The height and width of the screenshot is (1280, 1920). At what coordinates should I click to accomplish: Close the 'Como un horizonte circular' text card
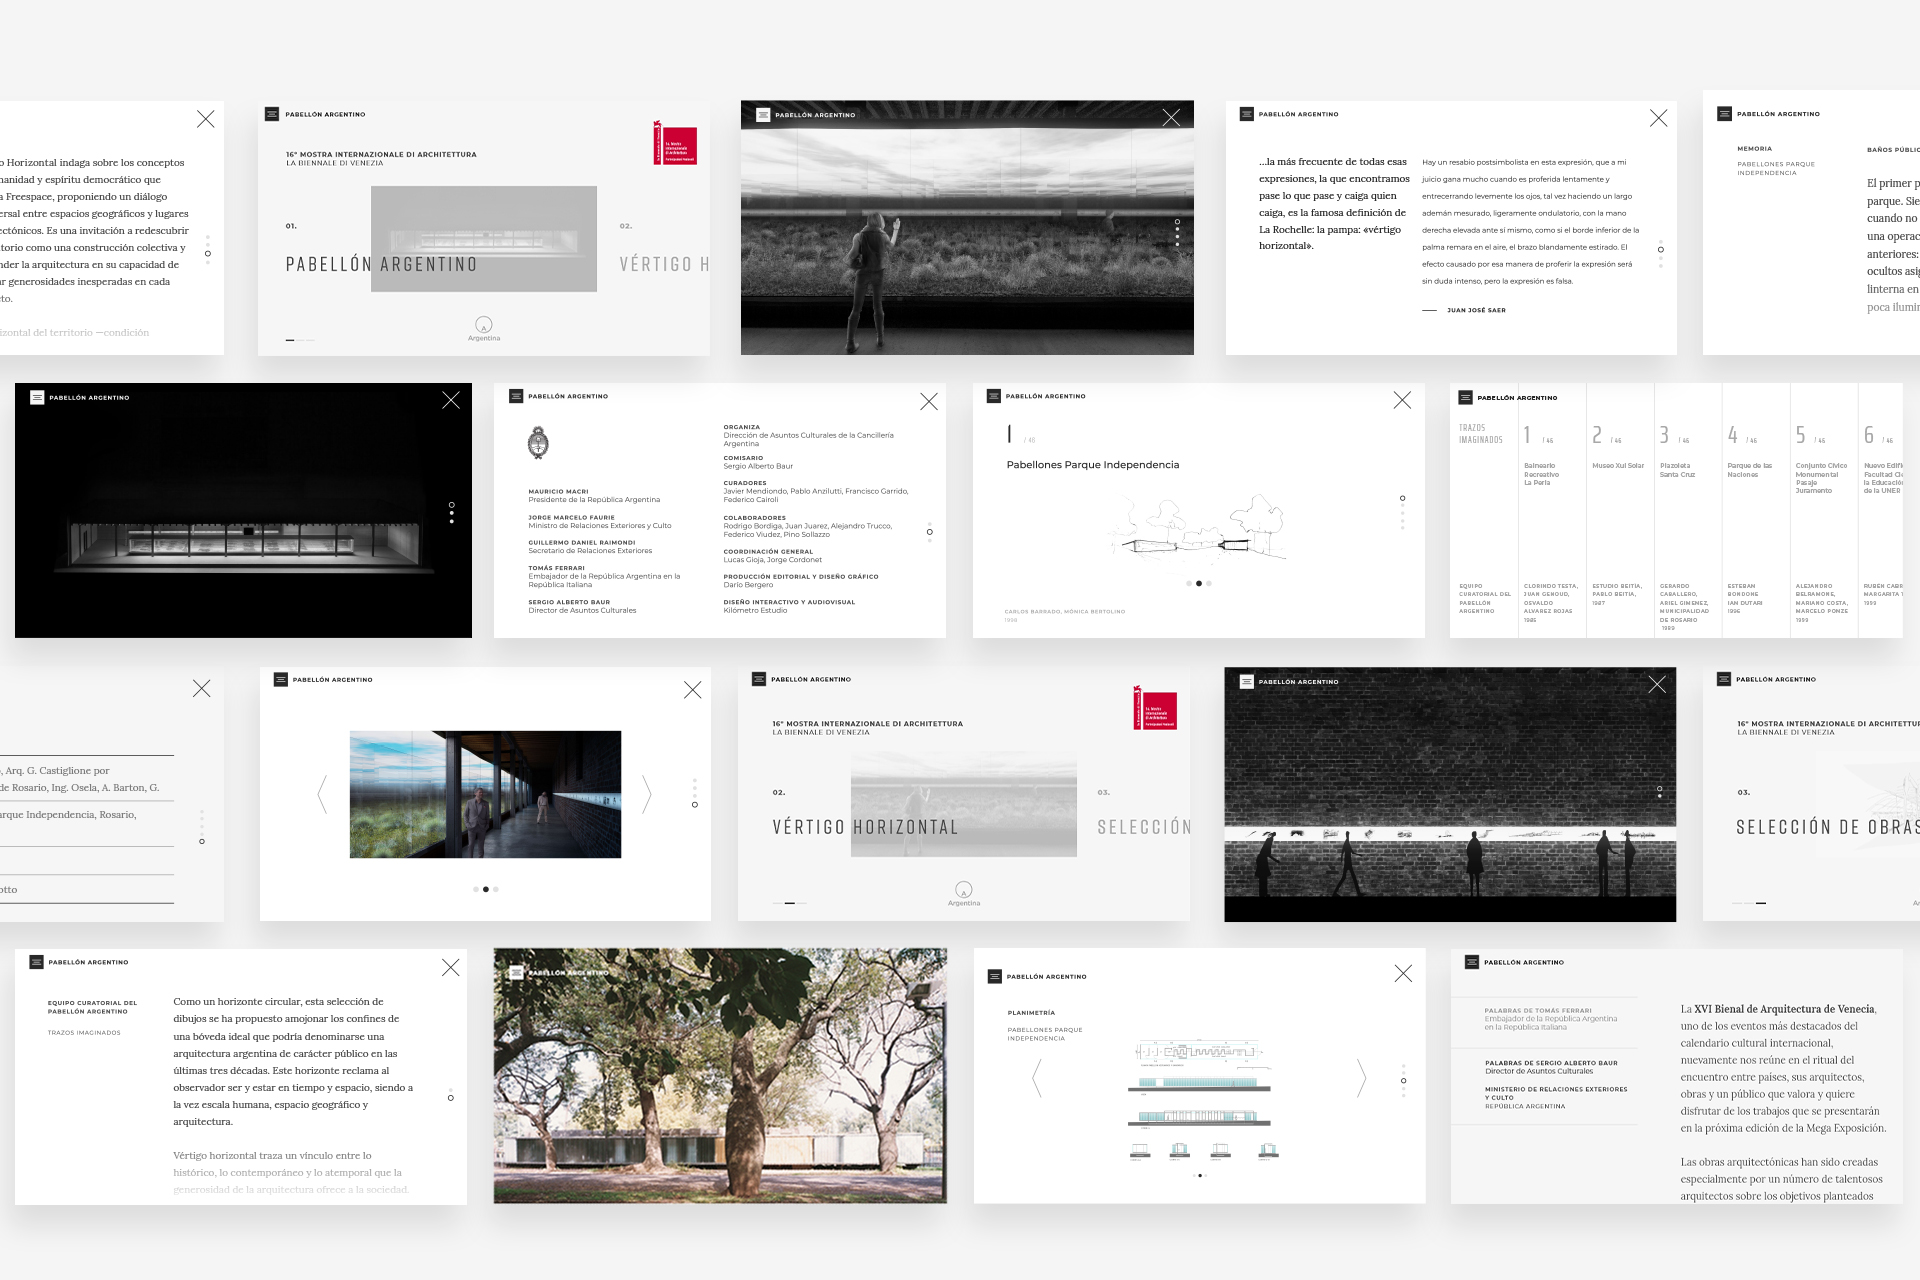451,967
